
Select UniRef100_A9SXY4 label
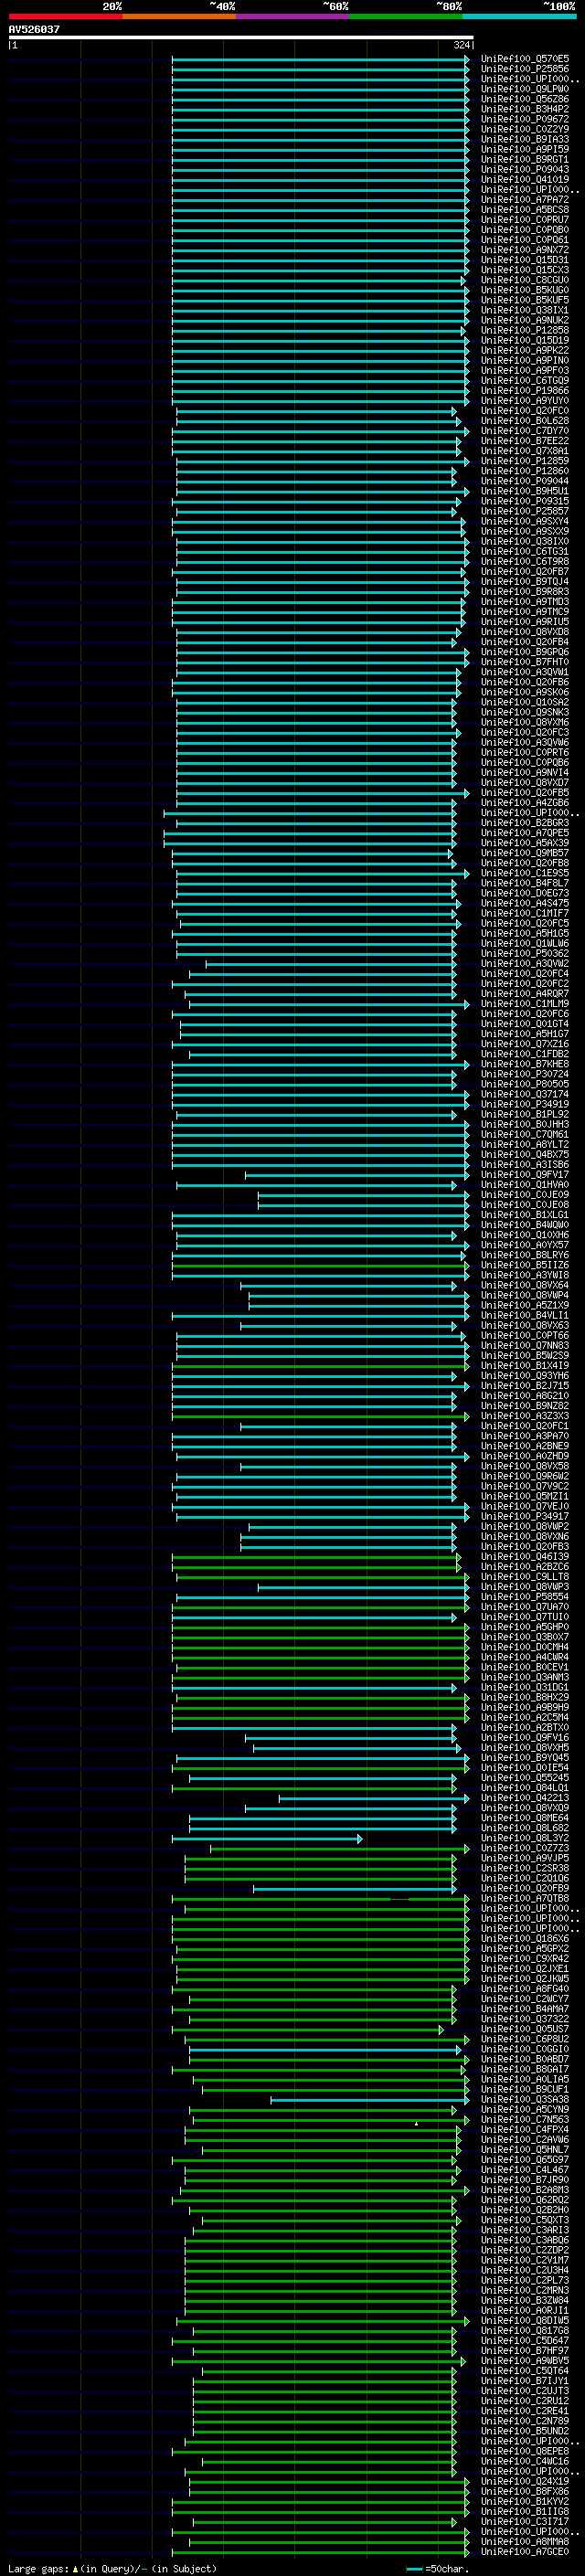point(525,521)
